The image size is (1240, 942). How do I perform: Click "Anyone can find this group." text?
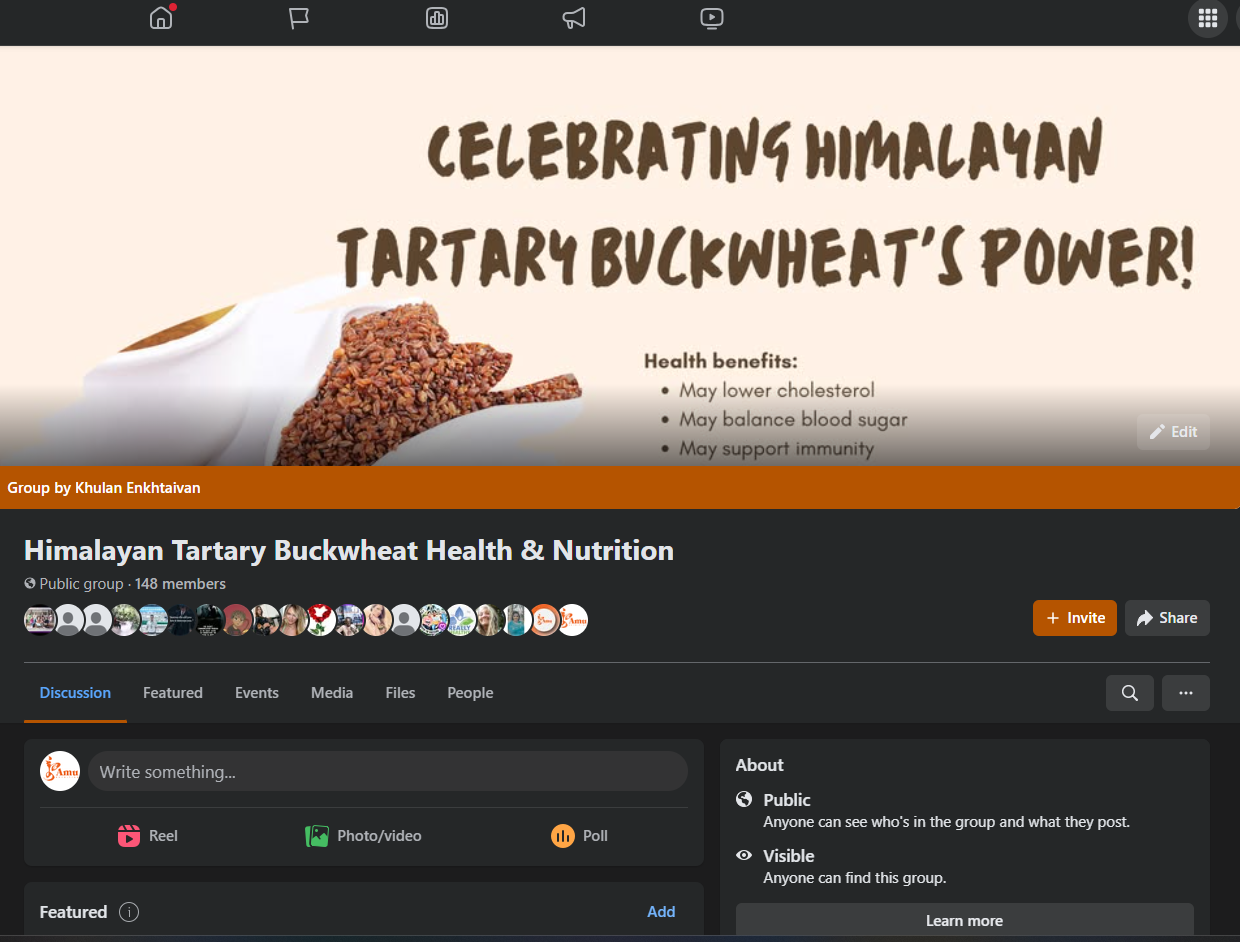pyautogui.click(x=855, y=878)
